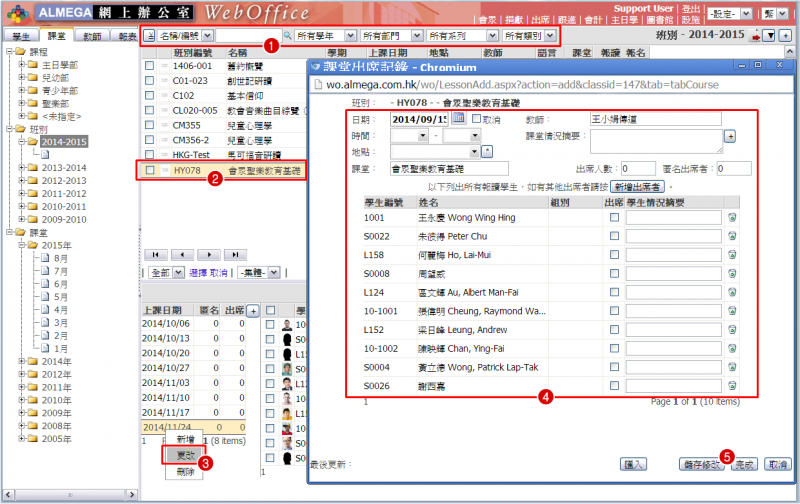This screenshot has width=800, height=504.
Task: Click the remove icon in row S0004 Wong, Patrick
Action: [732, 367]
